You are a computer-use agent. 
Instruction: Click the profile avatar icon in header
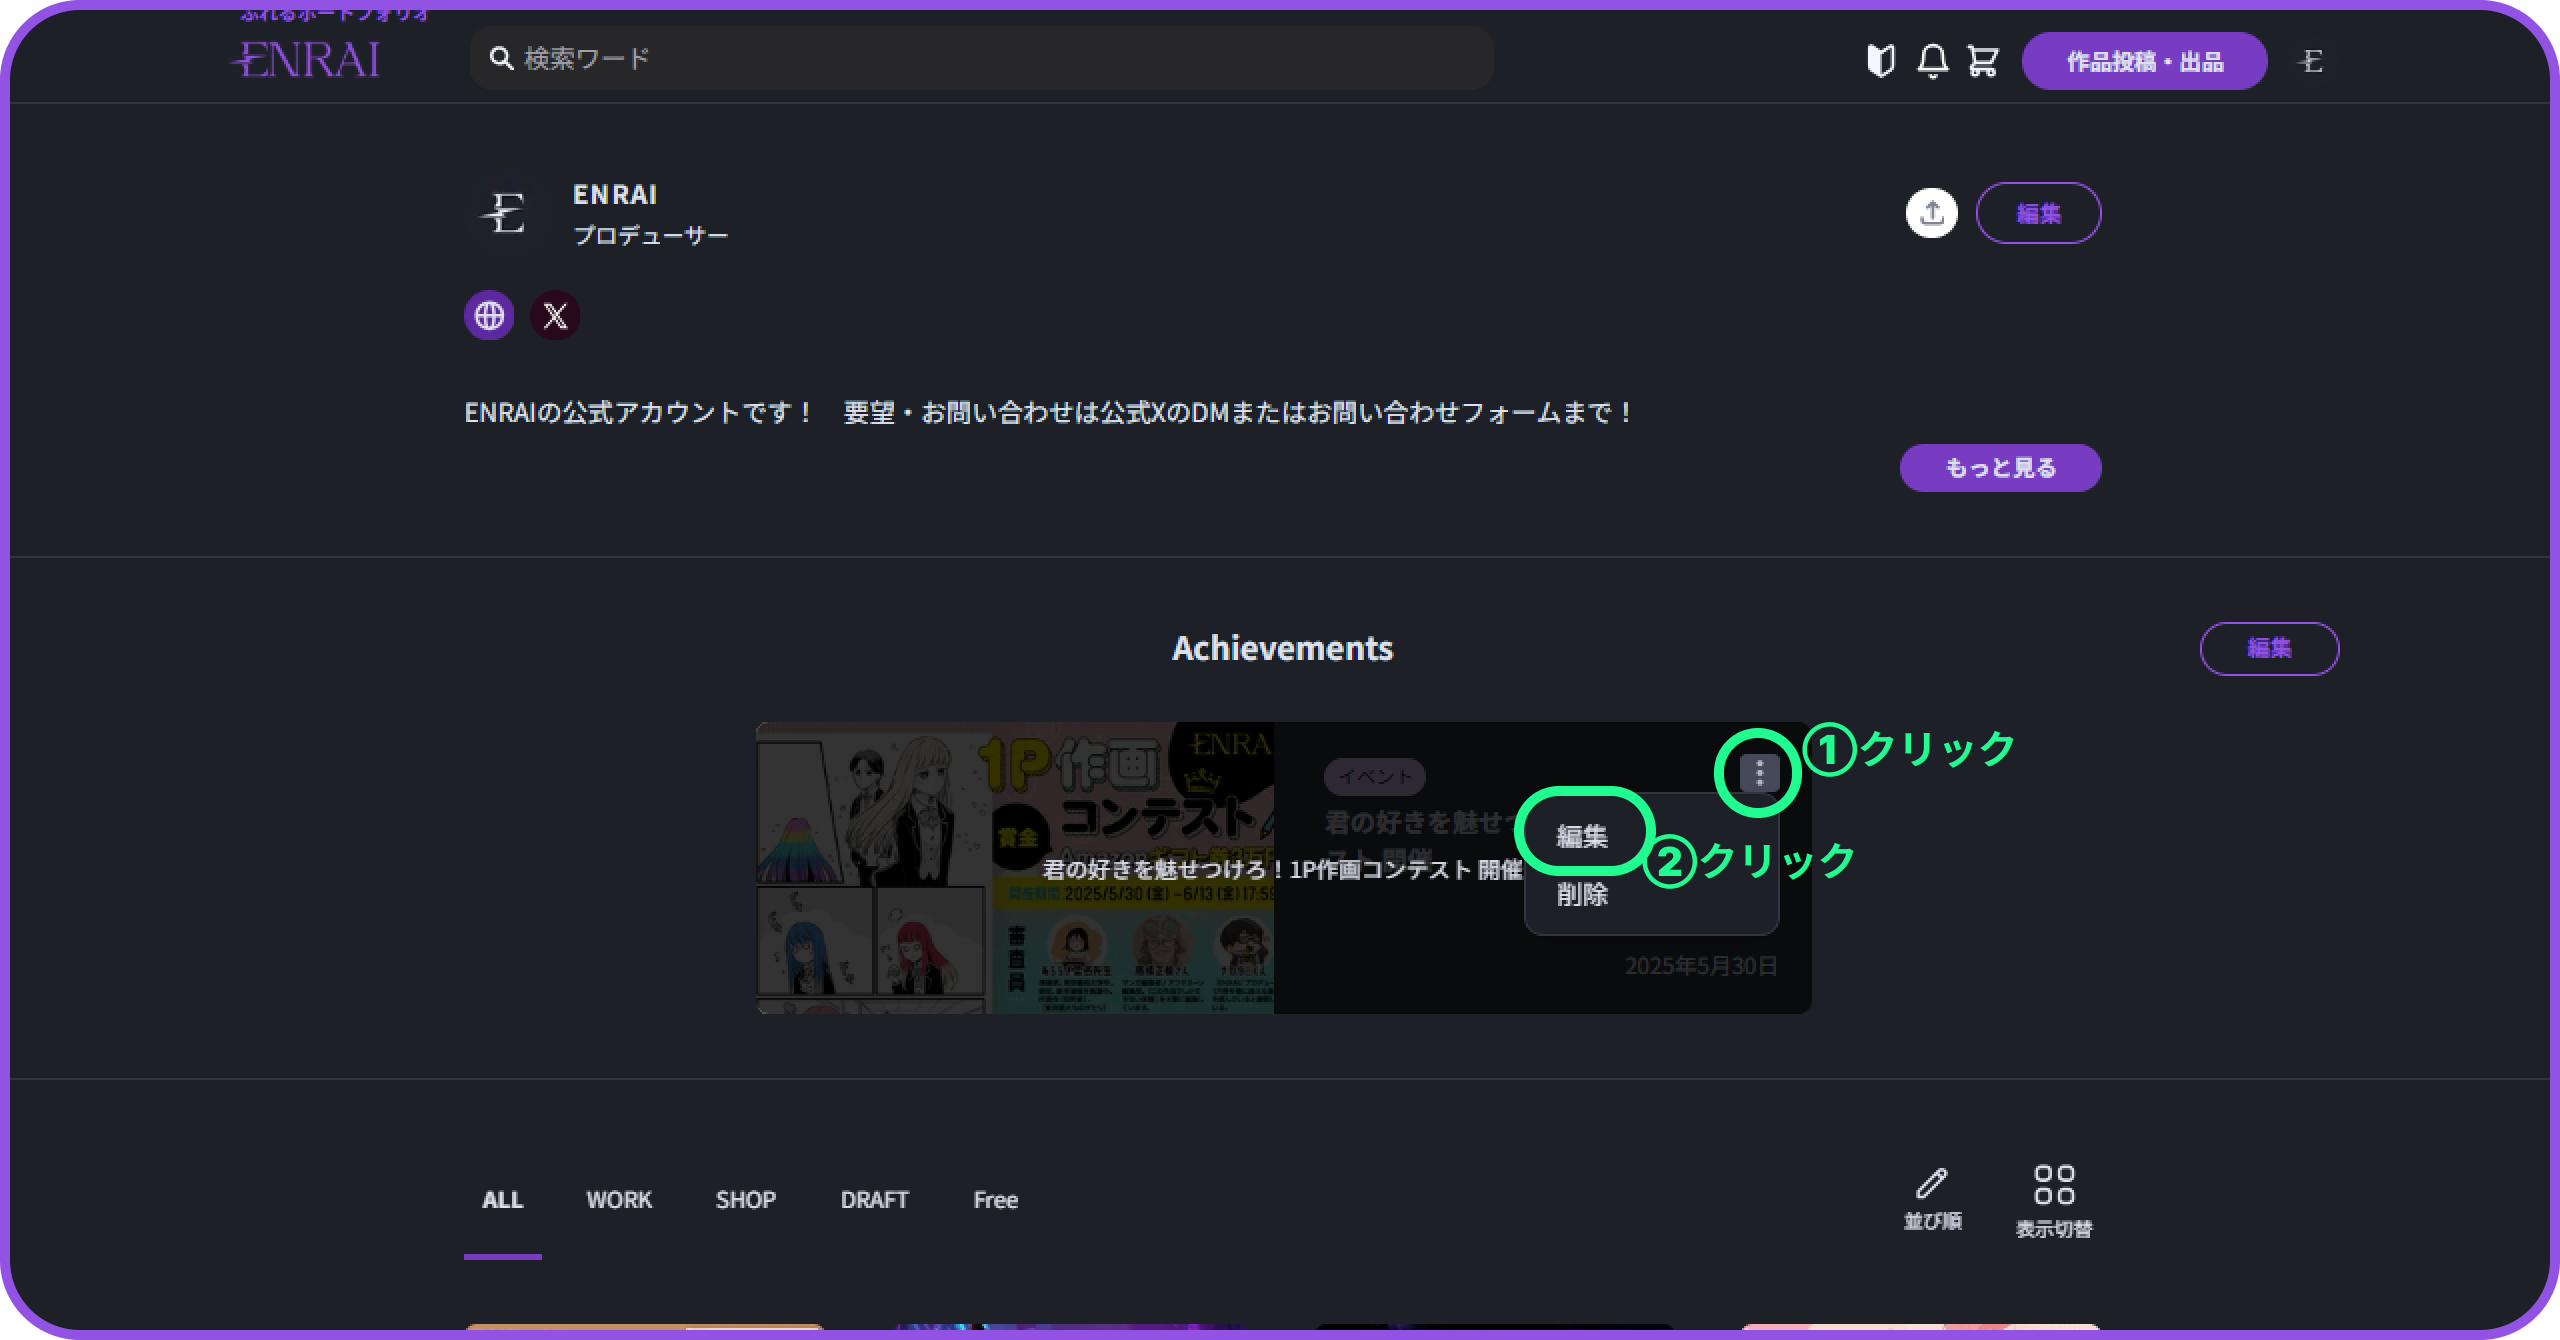tap(2311, 61)
